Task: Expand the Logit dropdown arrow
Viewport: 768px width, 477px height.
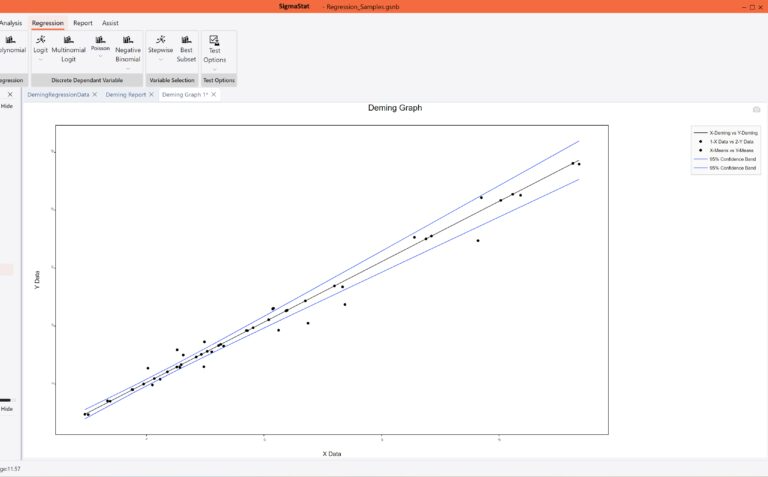Action: coord(41,59)
